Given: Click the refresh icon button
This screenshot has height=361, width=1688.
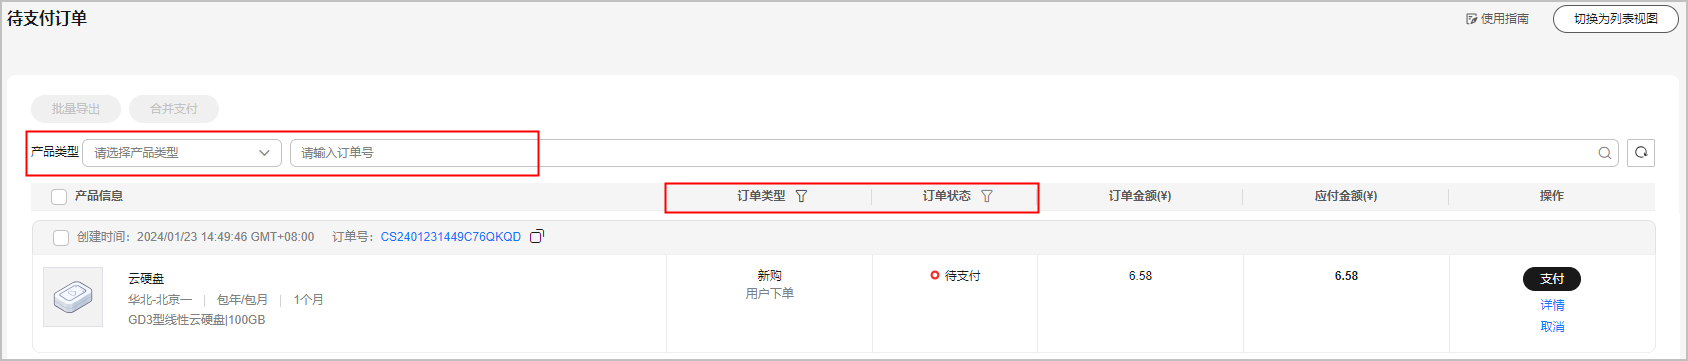Looking at the screenshot, I should pos(1641,153).
